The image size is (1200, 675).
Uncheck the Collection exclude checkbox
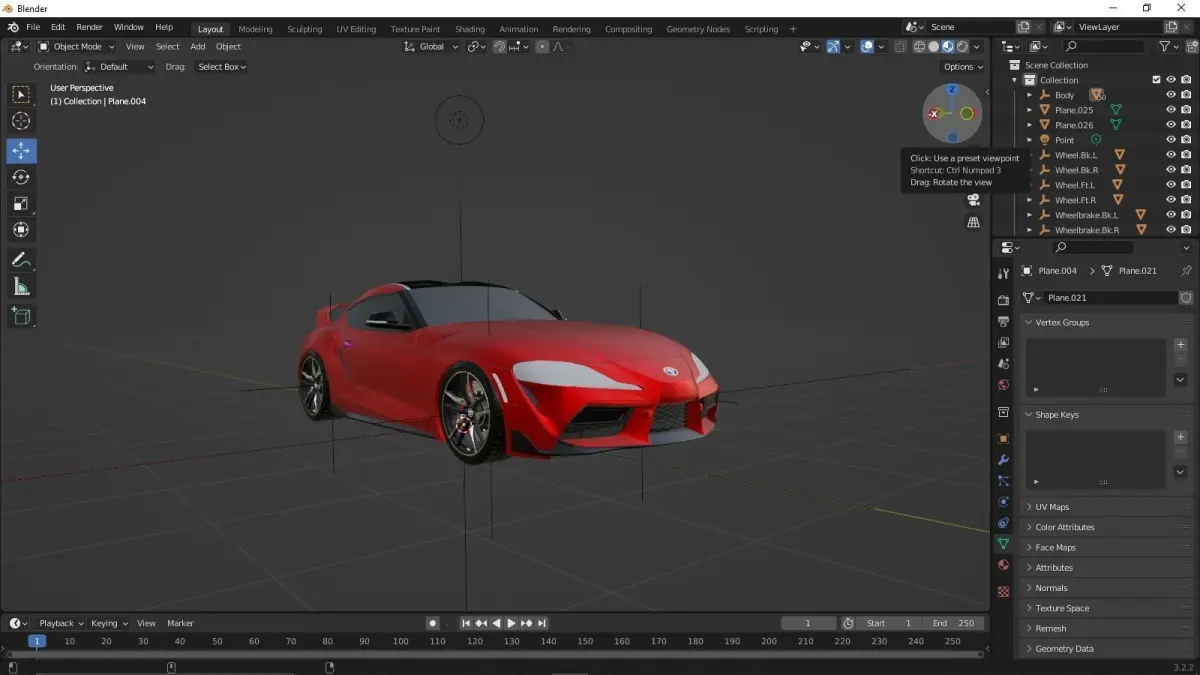point(1156,80)
